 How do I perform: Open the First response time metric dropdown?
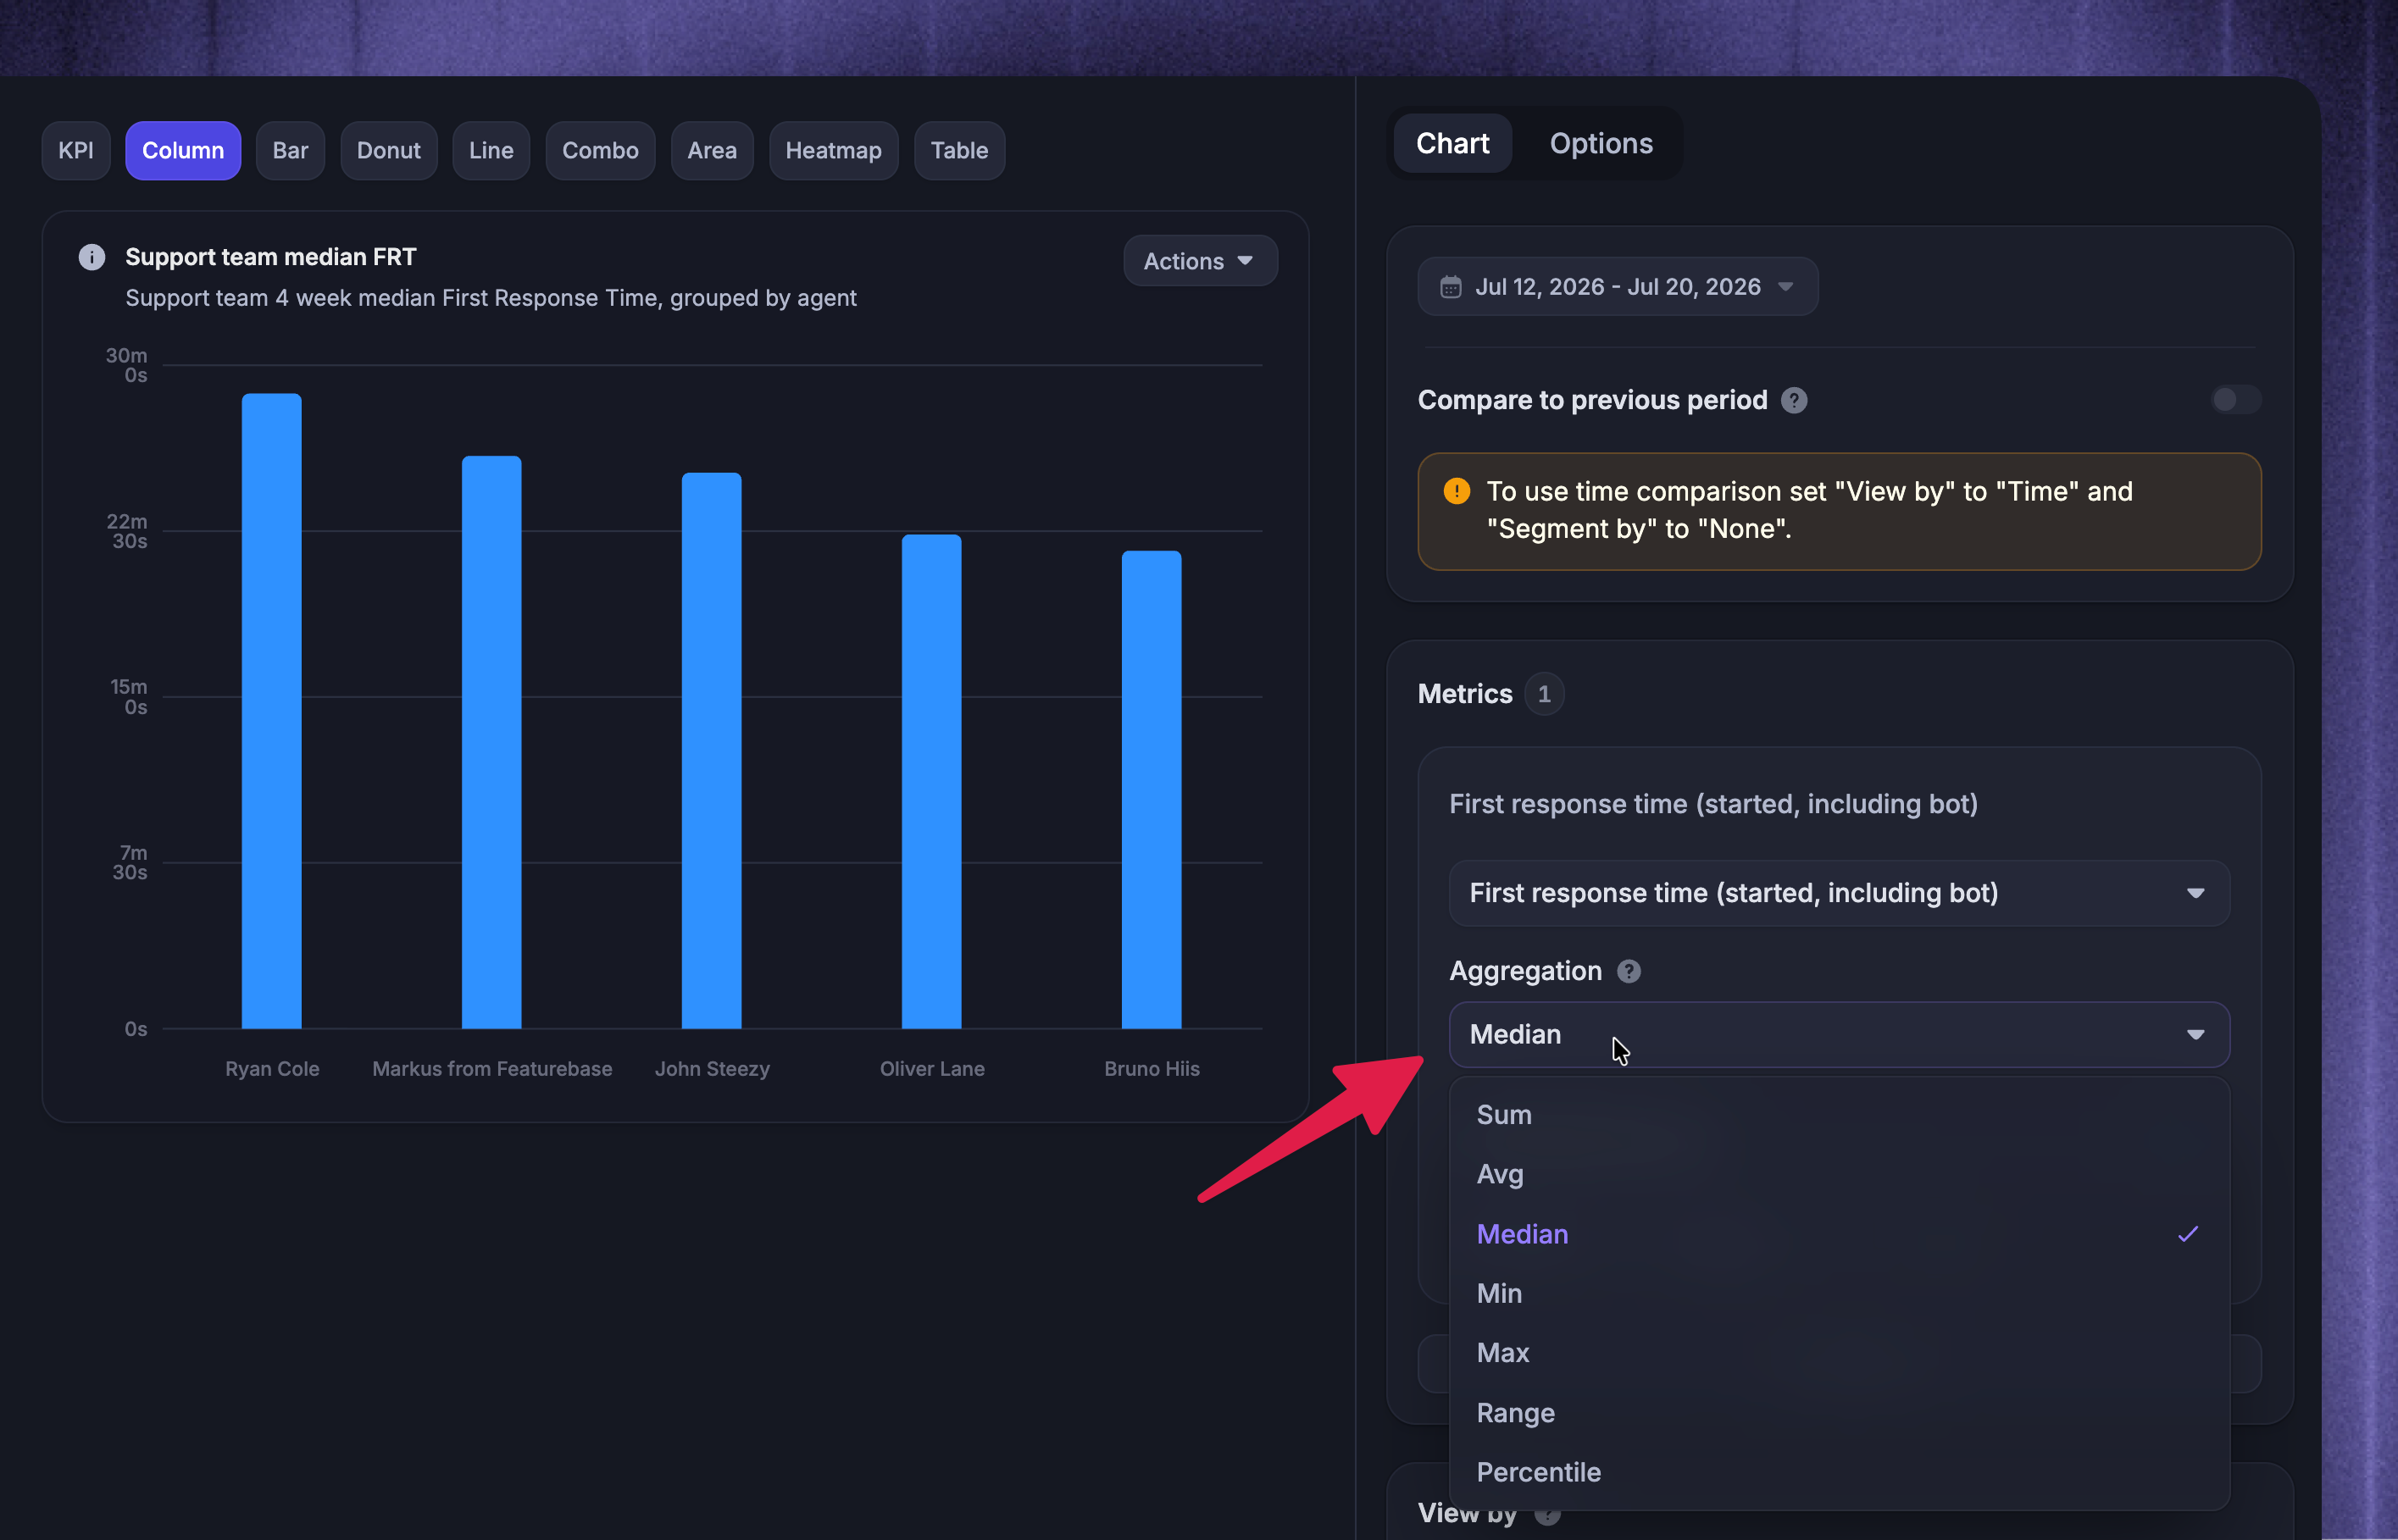pyautogui.click(x=1839, y=893)
